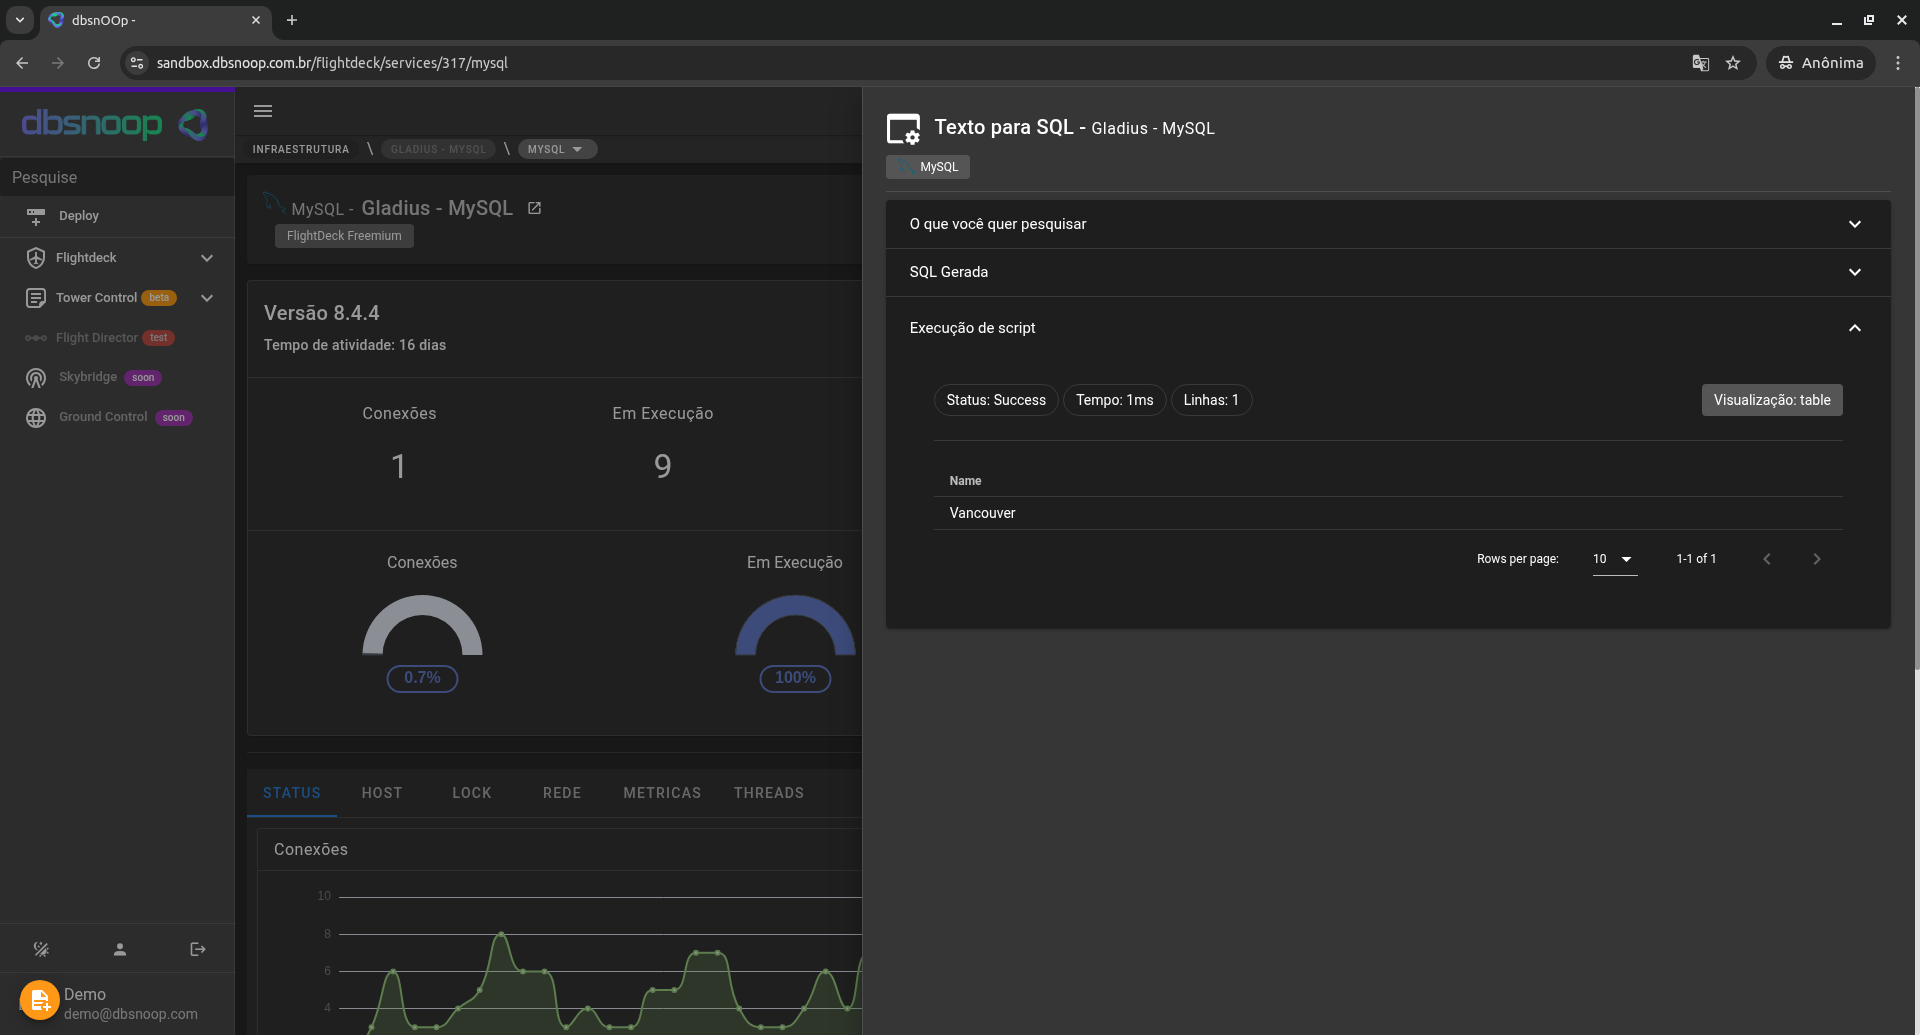The height and width of the screenshot is (1035, 1920).
Task: Click the Flightdeck shield icon
Action: pyautogui.click(x=36, y=258)
